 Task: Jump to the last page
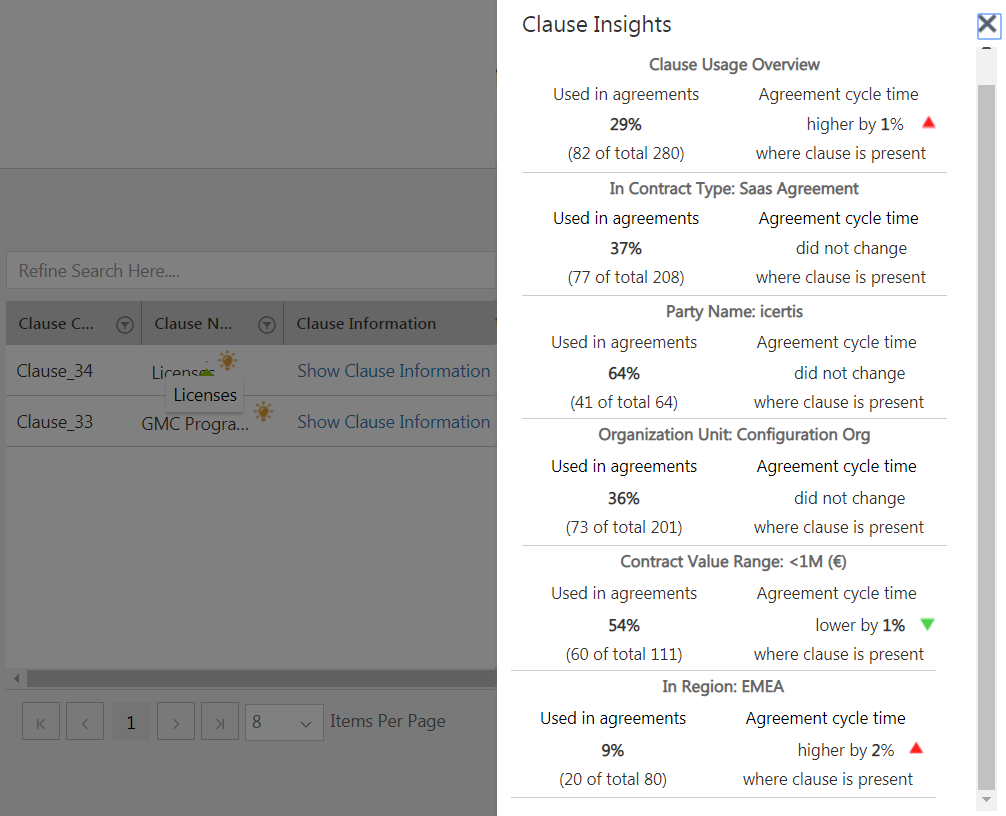tap(219, 721)
